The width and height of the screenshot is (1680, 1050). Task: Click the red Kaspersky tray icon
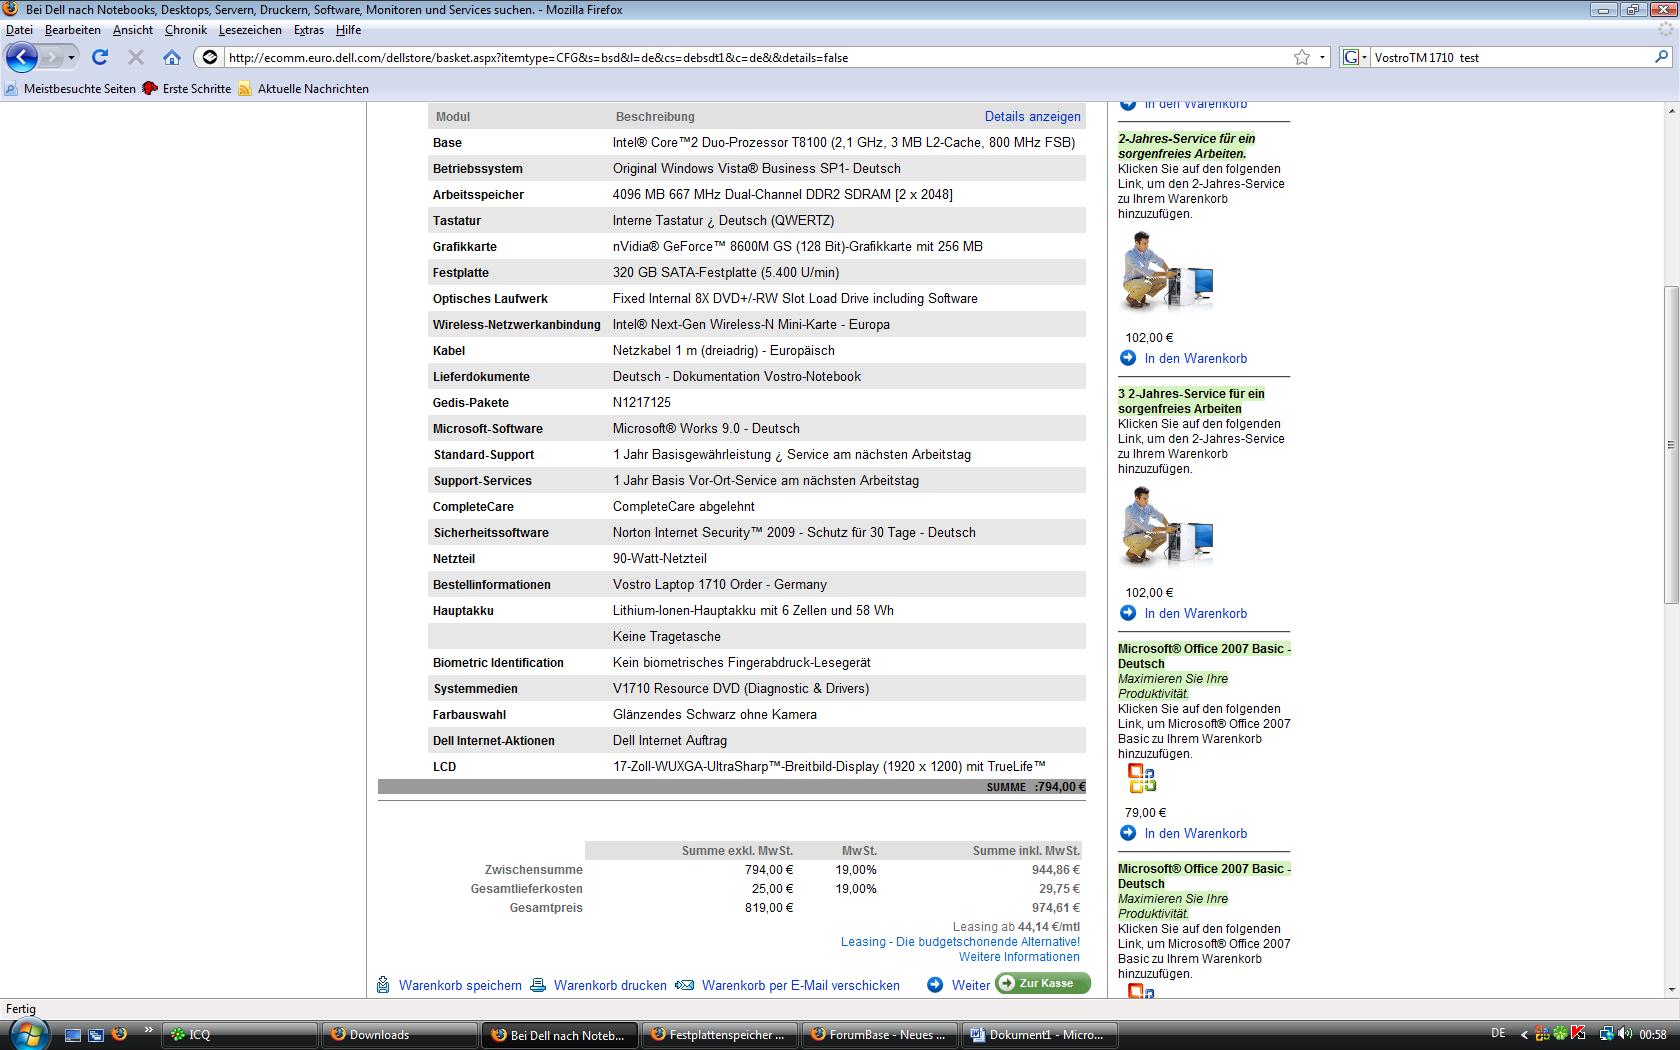click(1578, 1033)
